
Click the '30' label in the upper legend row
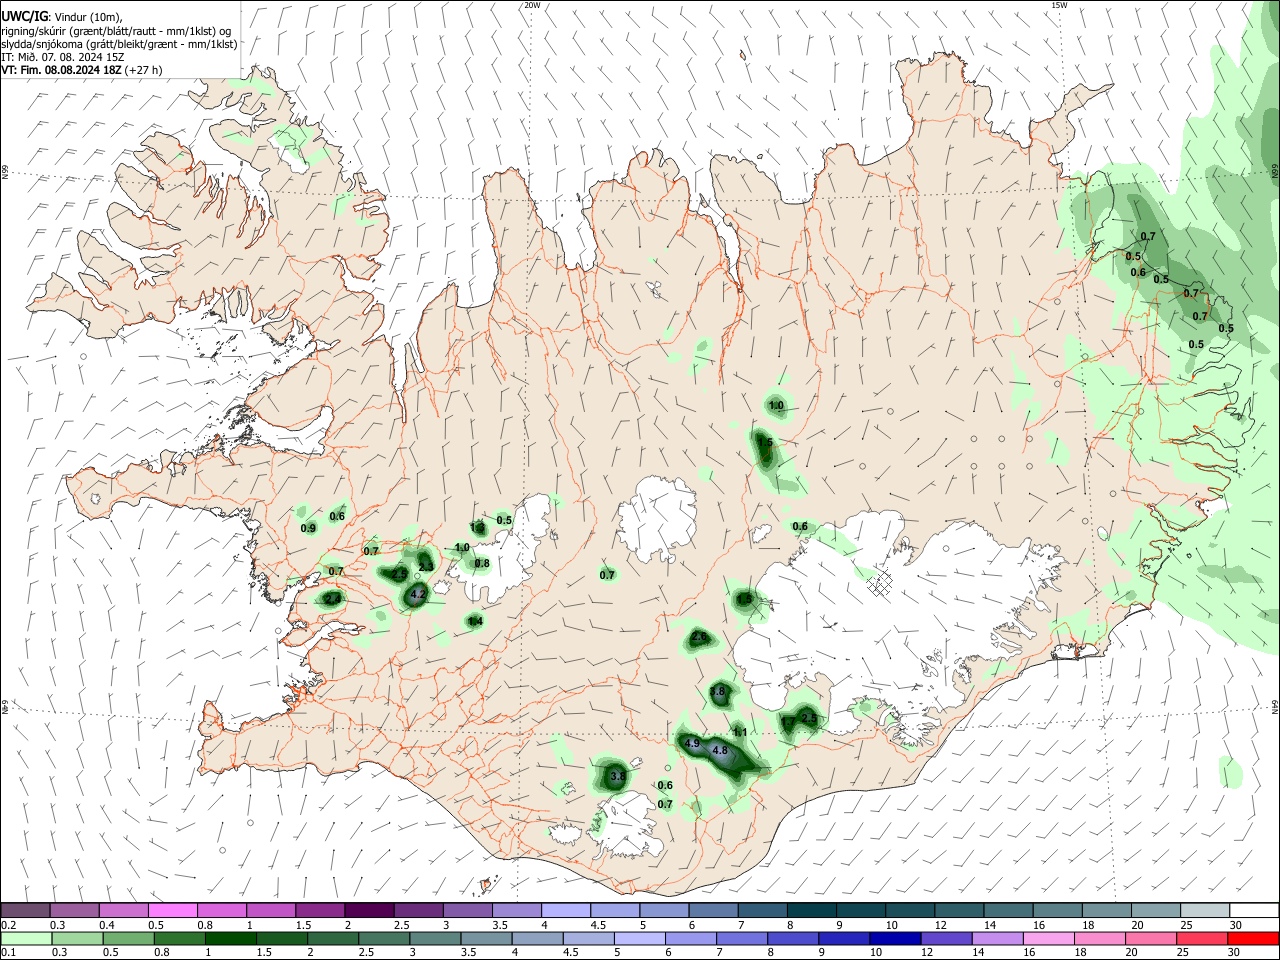click(1234, 925)
